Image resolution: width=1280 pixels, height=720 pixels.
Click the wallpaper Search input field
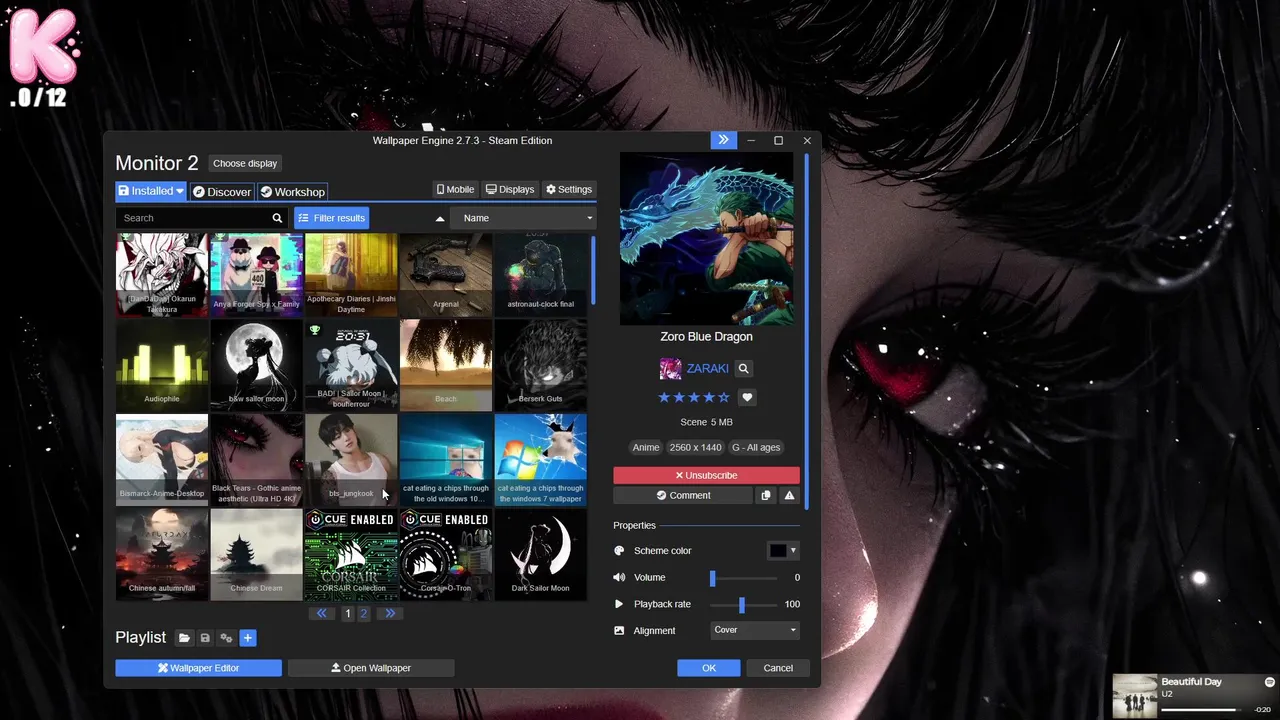(x=193, y=218)
